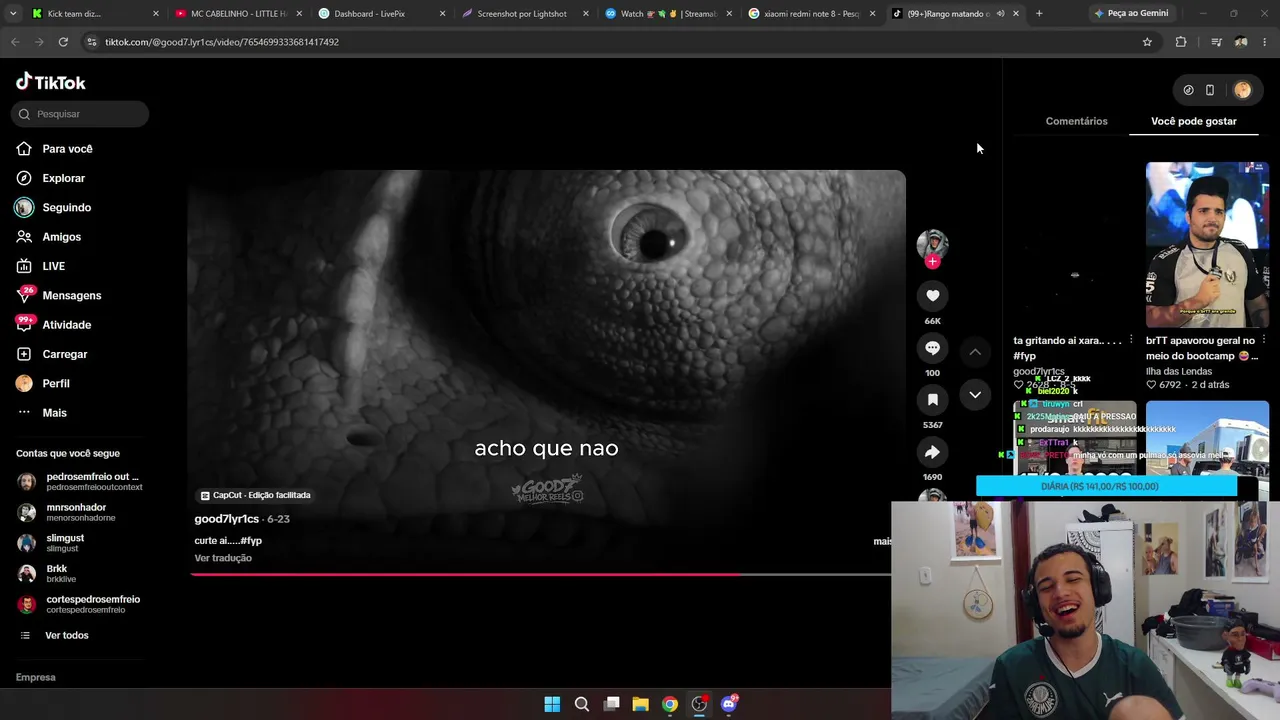Screen dimensions: 1280x720
Task: Open Windows taskbar search
Action: (582, 704)
